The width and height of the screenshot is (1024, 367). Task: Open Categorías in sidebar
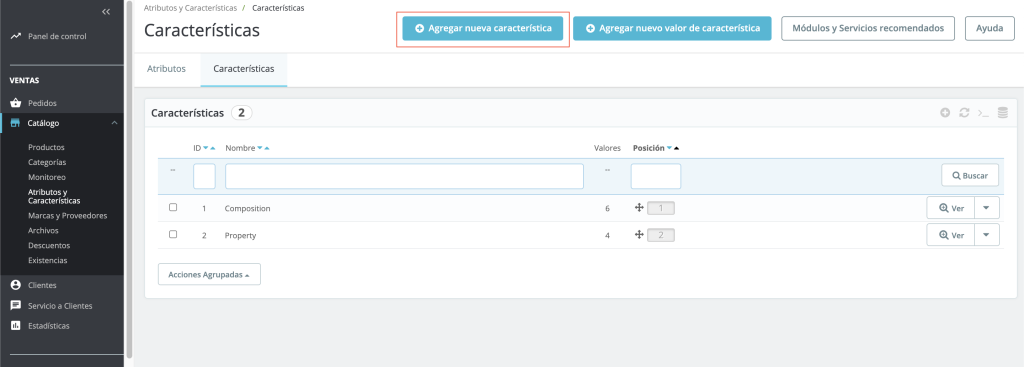[x=47, y=162]
